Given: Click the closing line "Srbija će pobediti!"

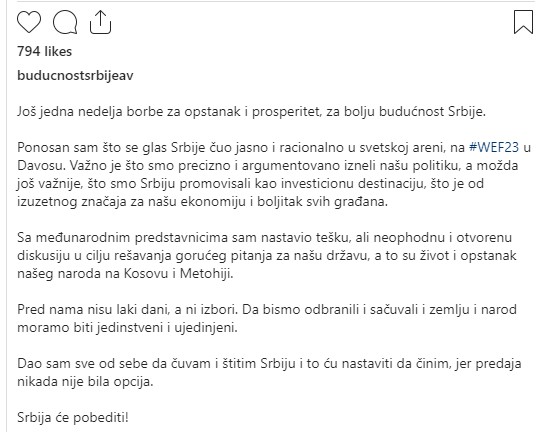Looking at the screenshot, I should (73, 417).
